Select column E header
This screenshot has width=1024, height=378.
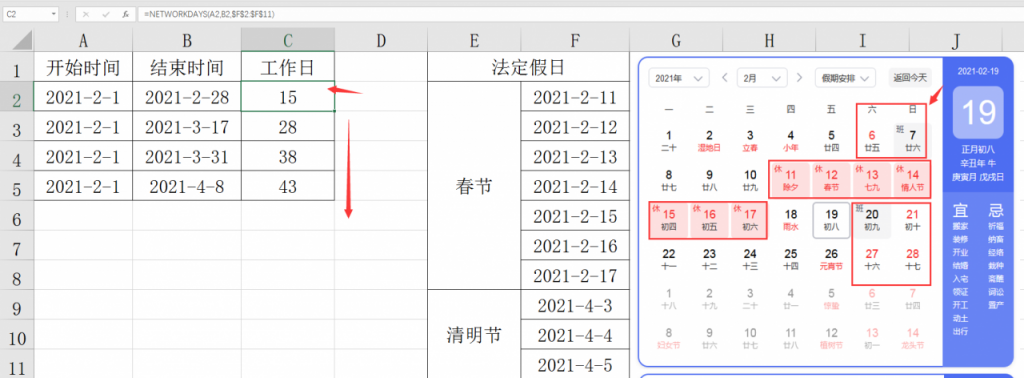click(x=474, y=40)
